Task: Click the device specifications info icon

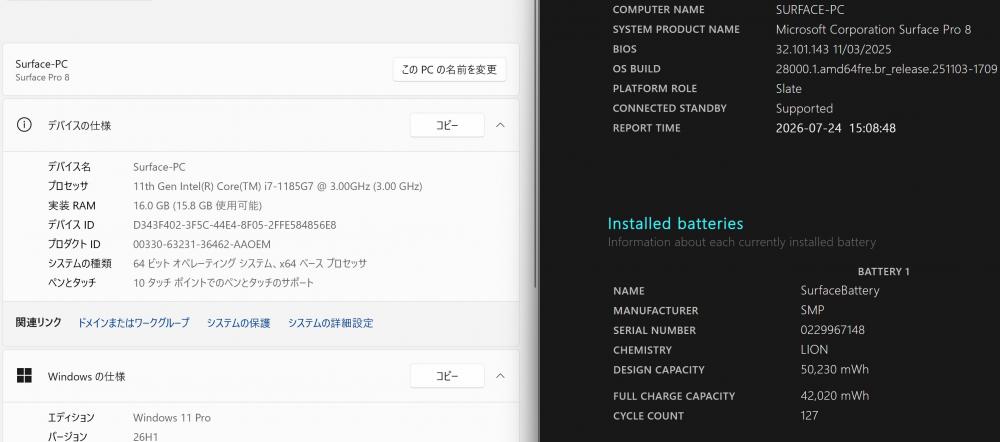Action: click(24, 125)
